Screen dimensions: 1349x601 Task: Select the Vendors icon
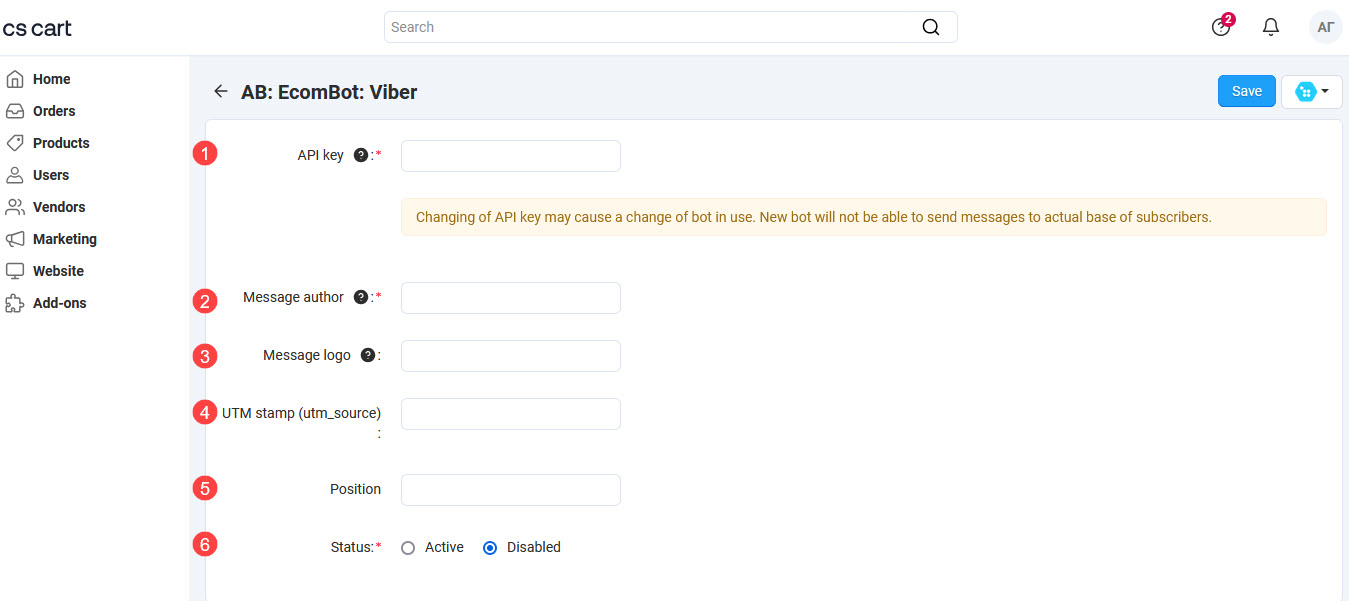coord(16,206)
